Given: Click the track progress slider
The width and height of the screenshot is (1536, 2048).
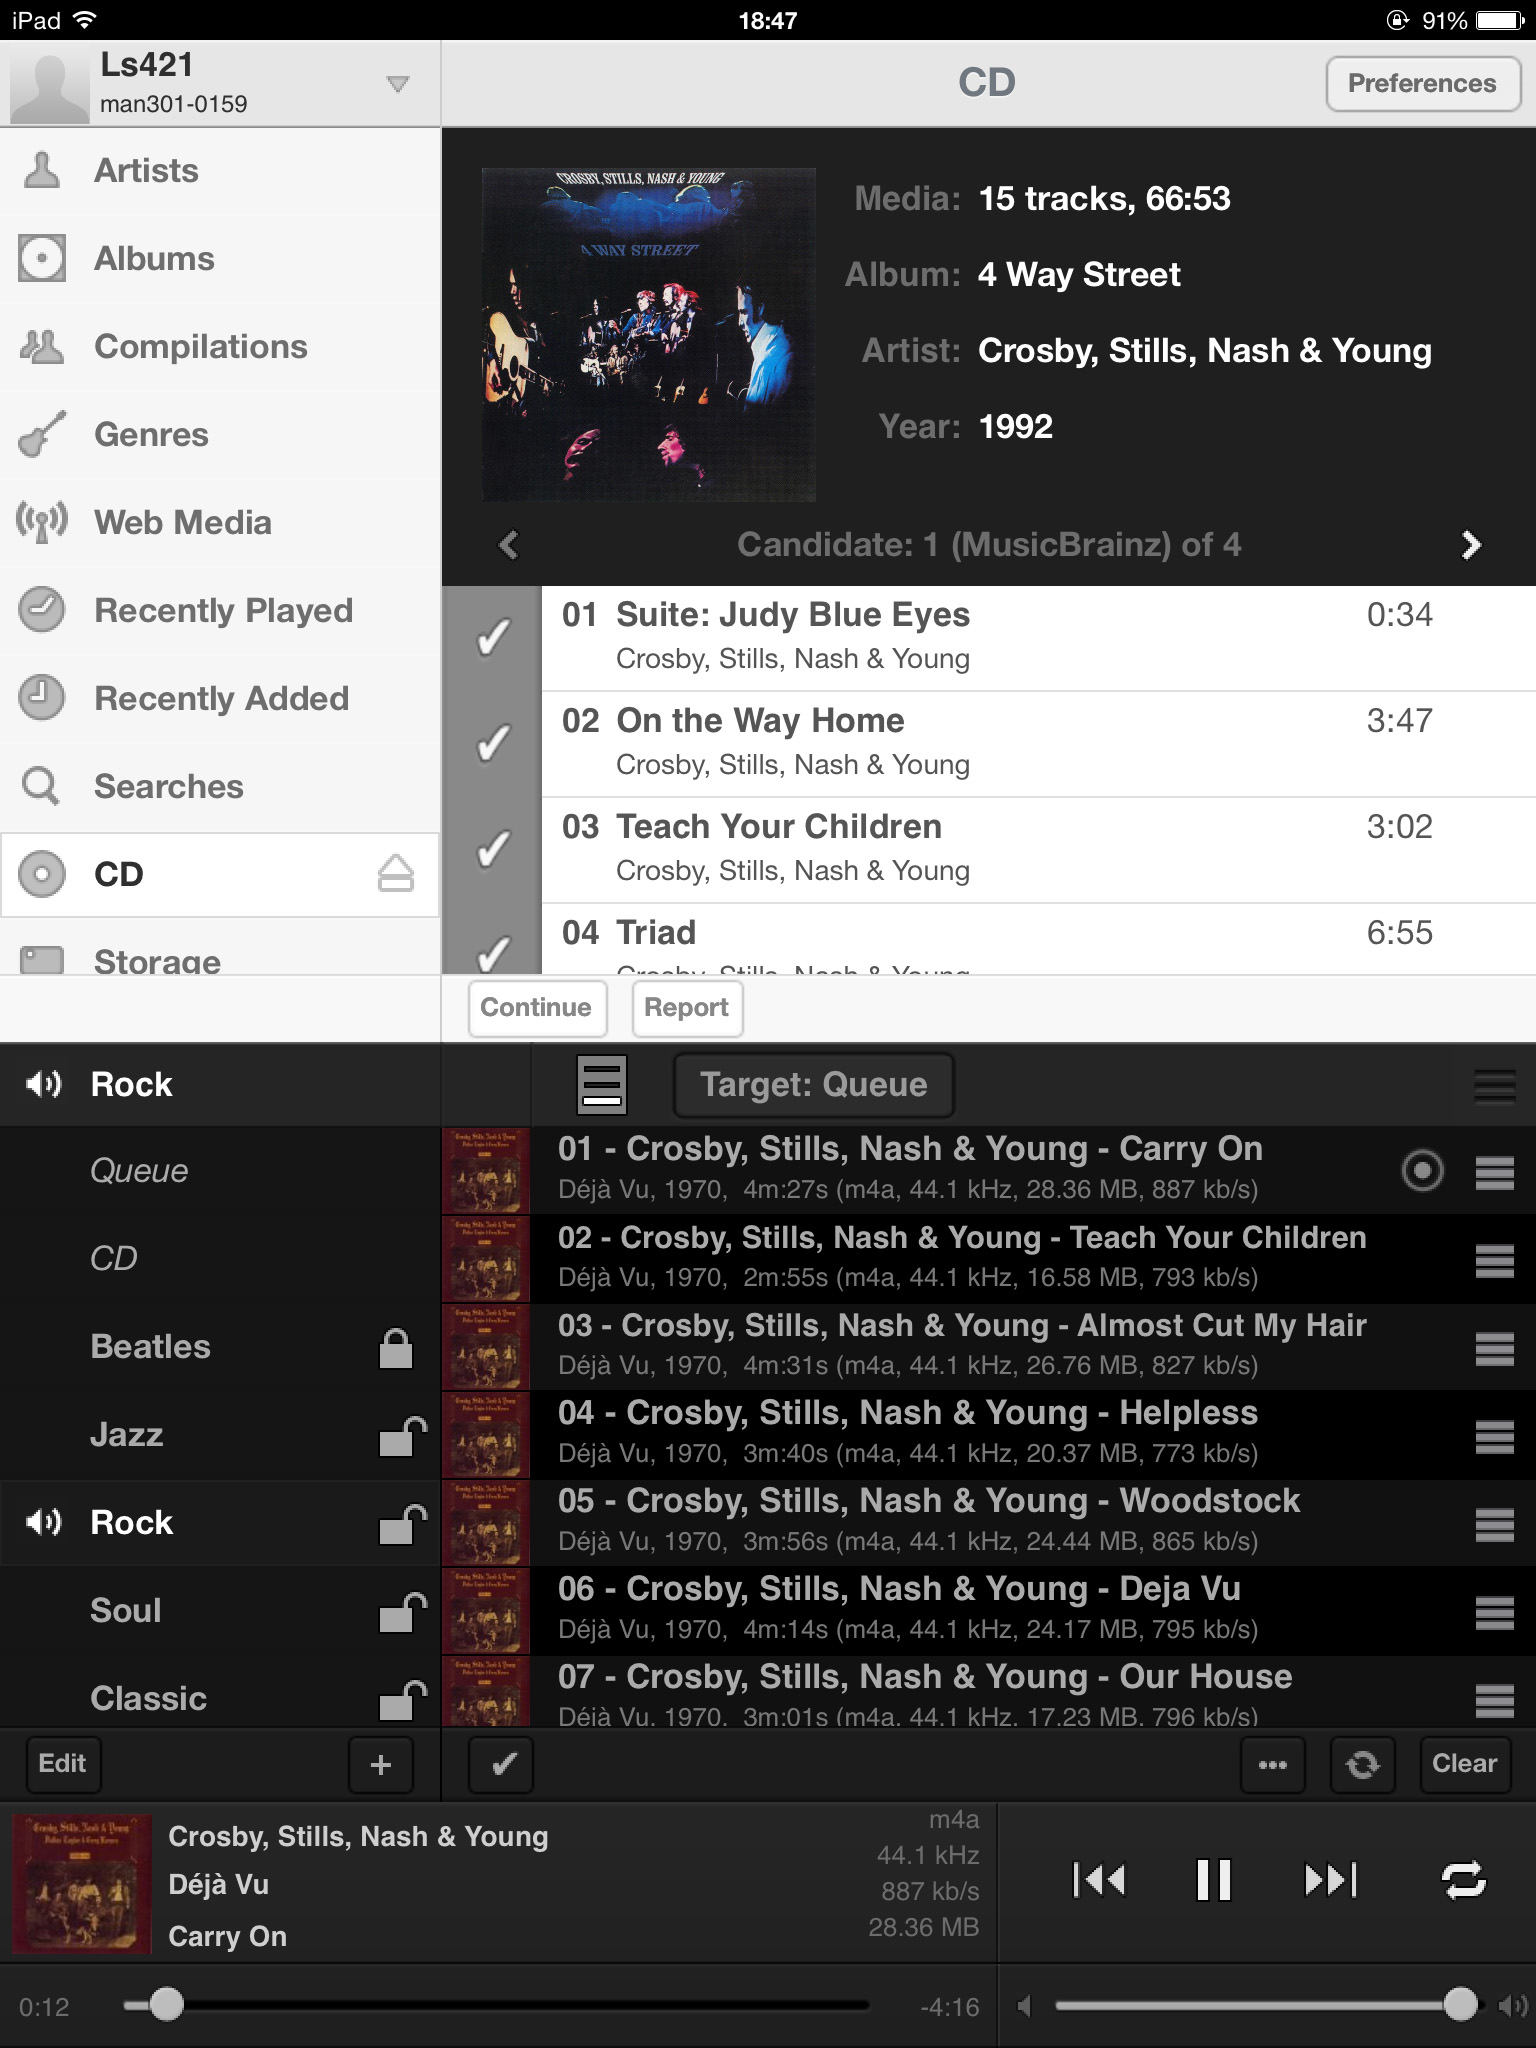Looking at the screenshot, I should click(496, 2005).
